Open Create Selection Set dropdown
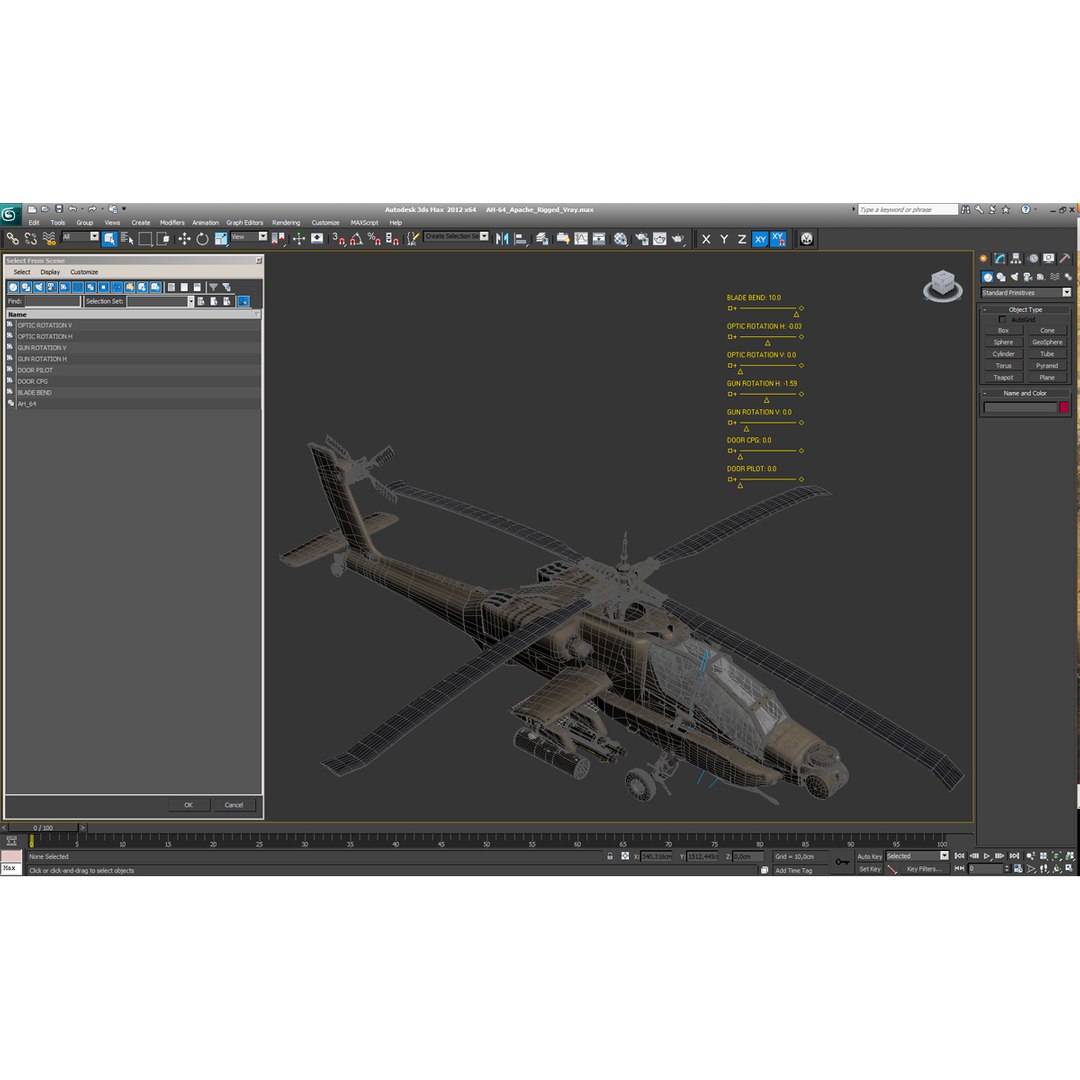Image resolution: width=1080 pixels, height=1080 pixels. point(456,236)
